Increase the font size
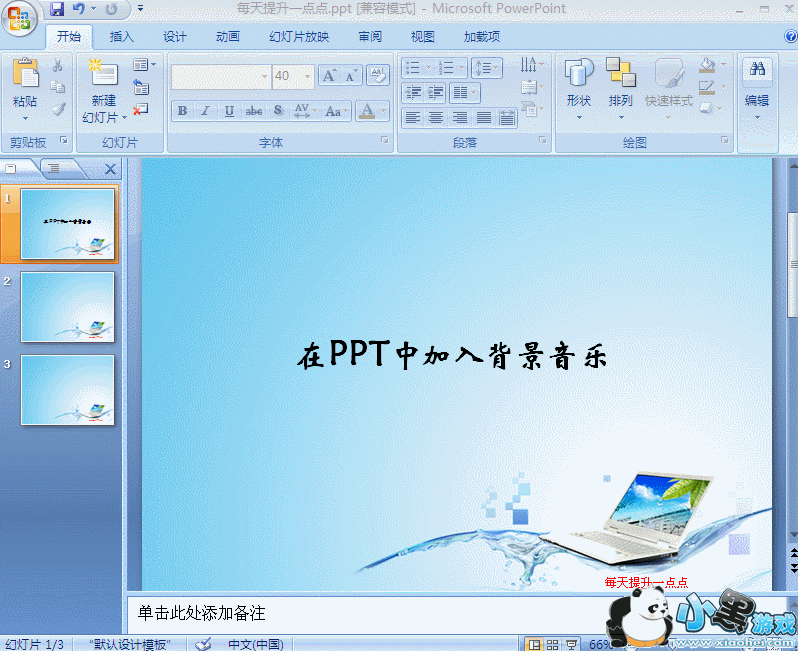The width and height of the screenshot is (798, 651). coord(329,76)
